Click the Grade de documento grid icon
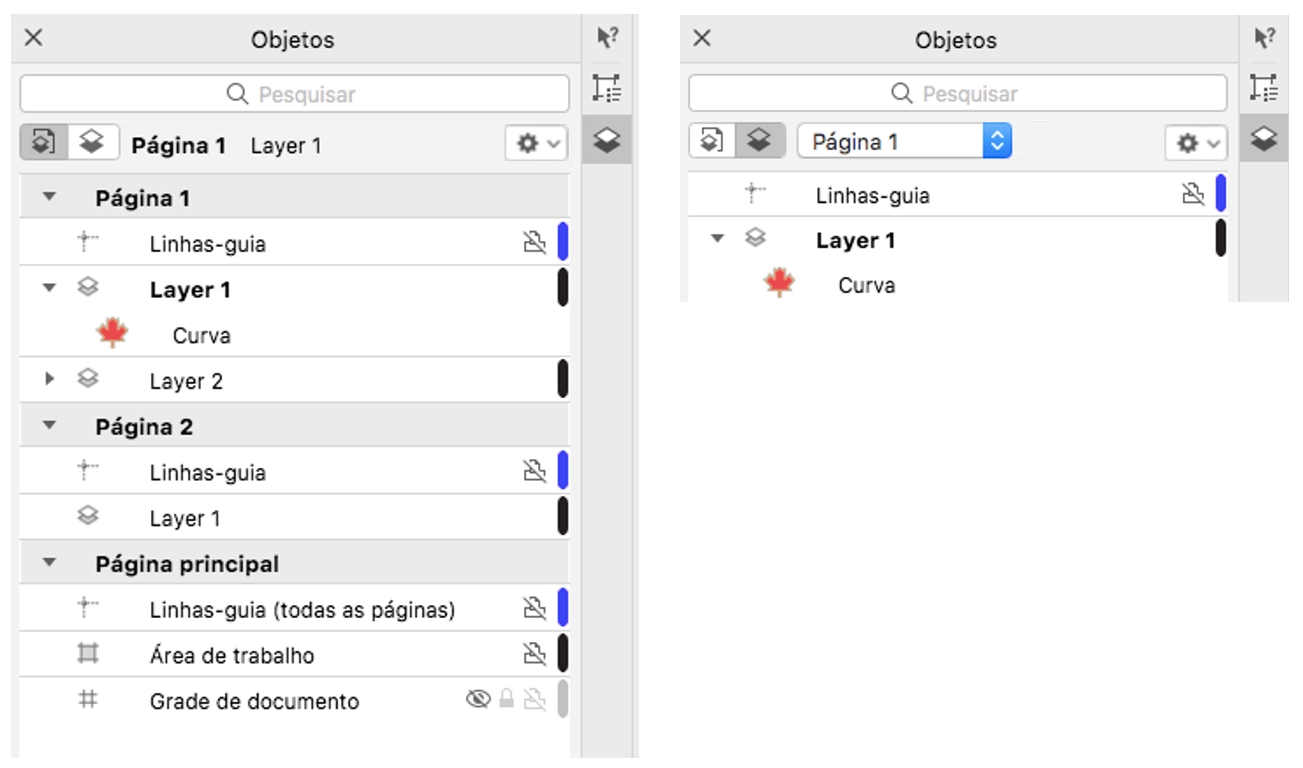 [x=88, y=700]
